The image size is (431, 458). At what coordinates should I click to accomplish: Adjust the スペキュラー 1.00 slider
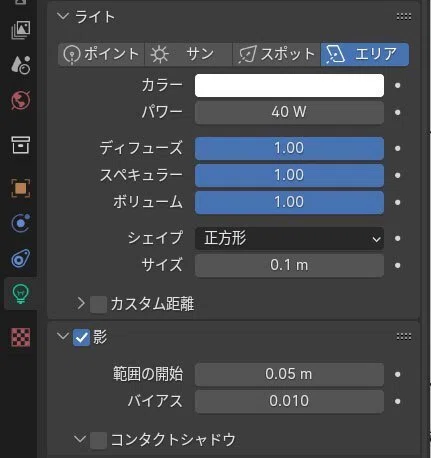289,175
